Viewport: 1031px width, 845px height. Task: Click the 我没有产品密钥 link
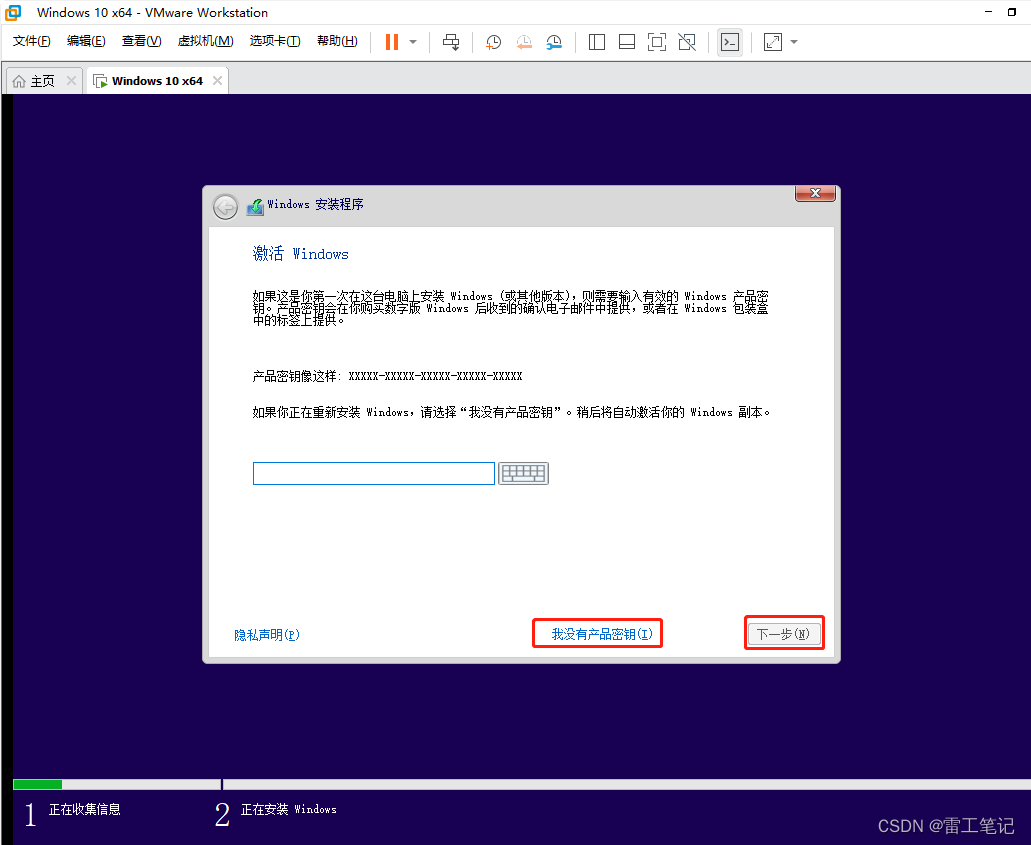click(x=601, y=634)
